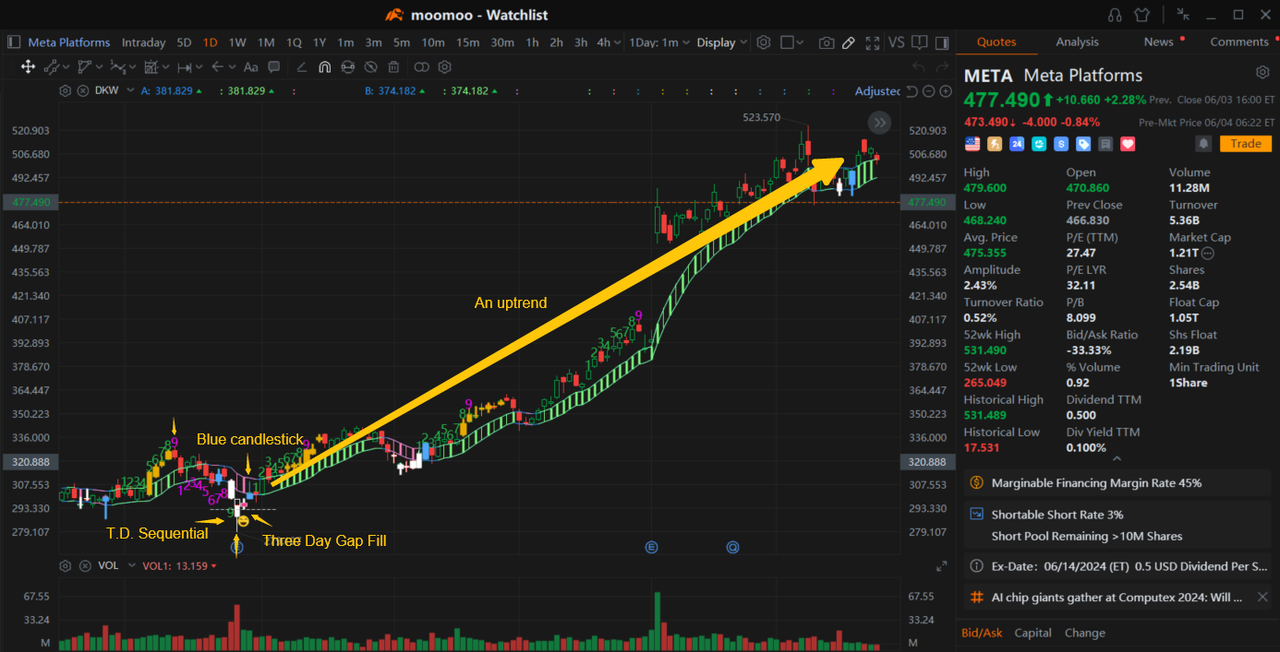Viewport: 1280px width, 652px height.
Task: Click the undo arrow above chart
Action: pyautogui.click(x=918, y=66)
